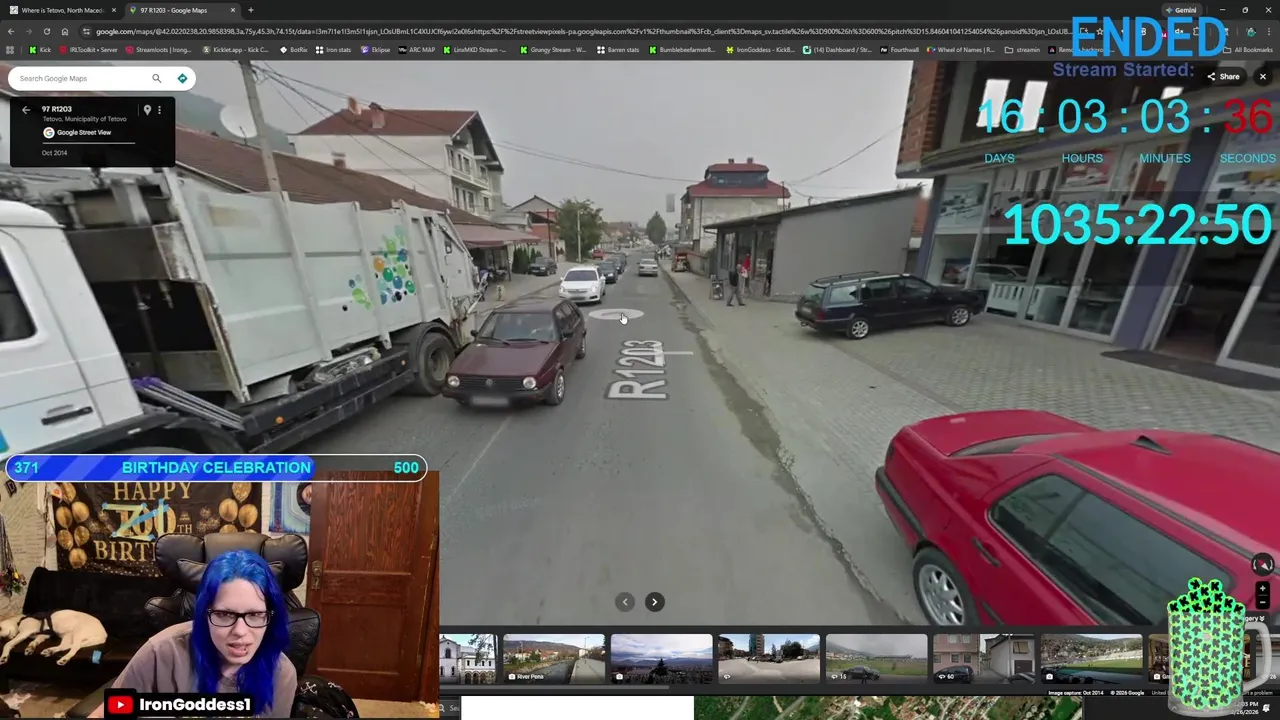The height and width of the screenshot is (720, 1280).
Task: Click the Share button in Street View
Action: 1223,77
